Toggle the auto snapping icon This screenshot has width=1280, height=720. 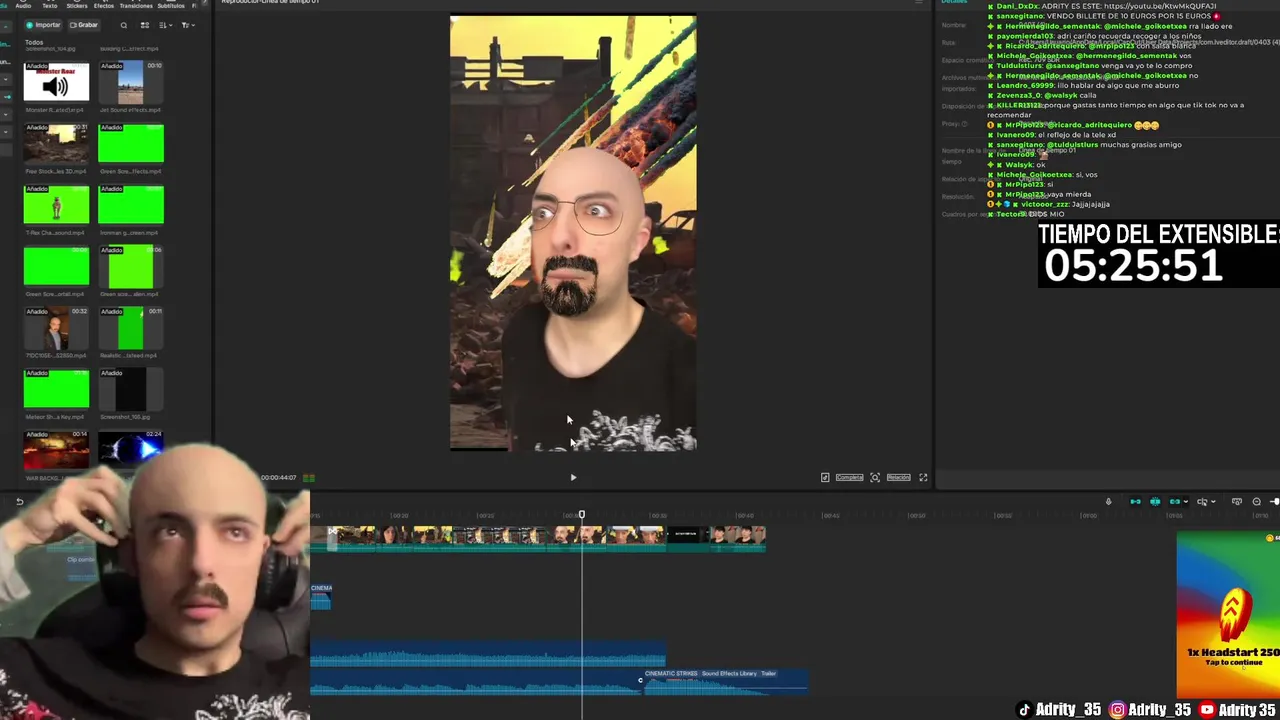[x=1155, y=502]
